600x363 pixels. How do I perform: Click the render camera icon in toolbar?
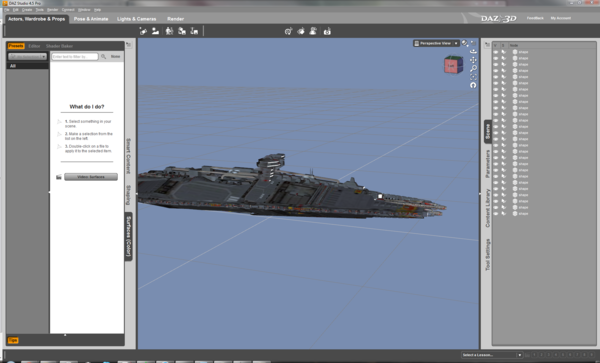327,31
